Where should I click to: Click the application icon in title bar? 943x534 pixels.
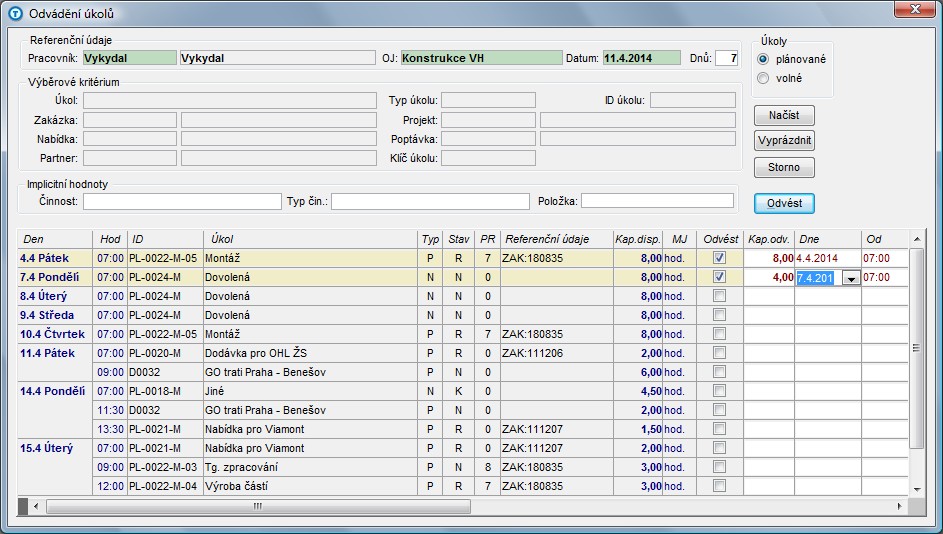click(16, 13)
